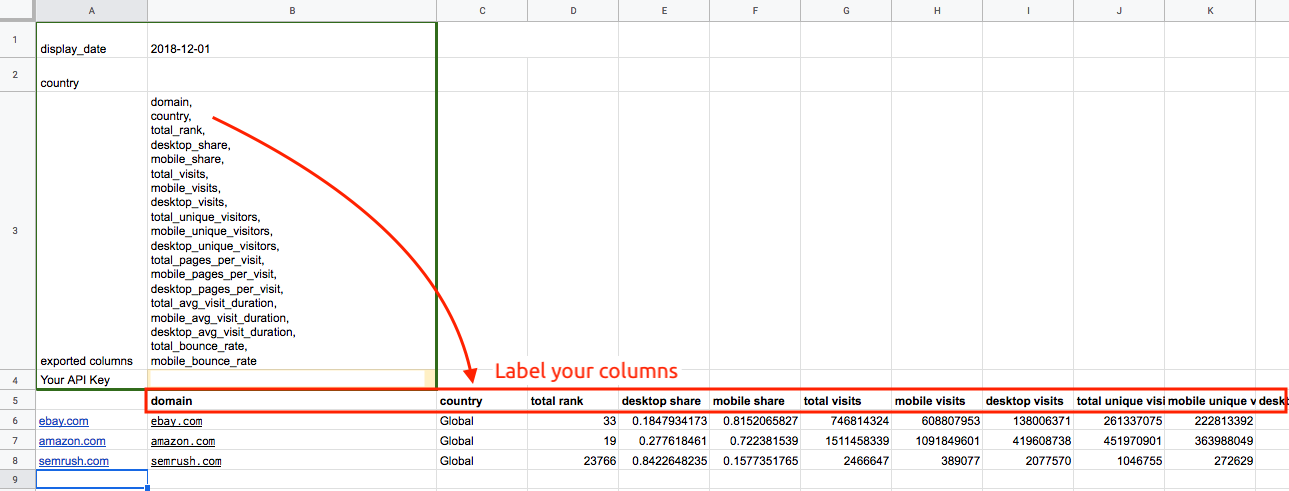Click semrush.com cell in column B
The height and width of the screenshot is (491, 1289).
click(x=292, y=461)
